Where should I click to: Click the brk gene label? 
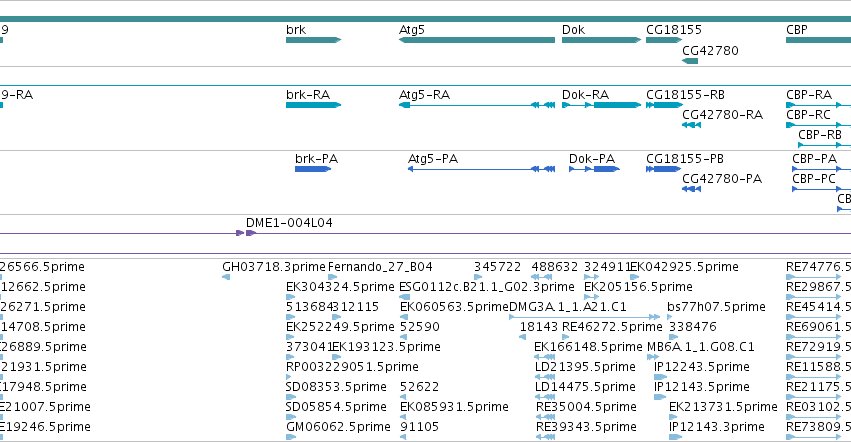point(296,30)
